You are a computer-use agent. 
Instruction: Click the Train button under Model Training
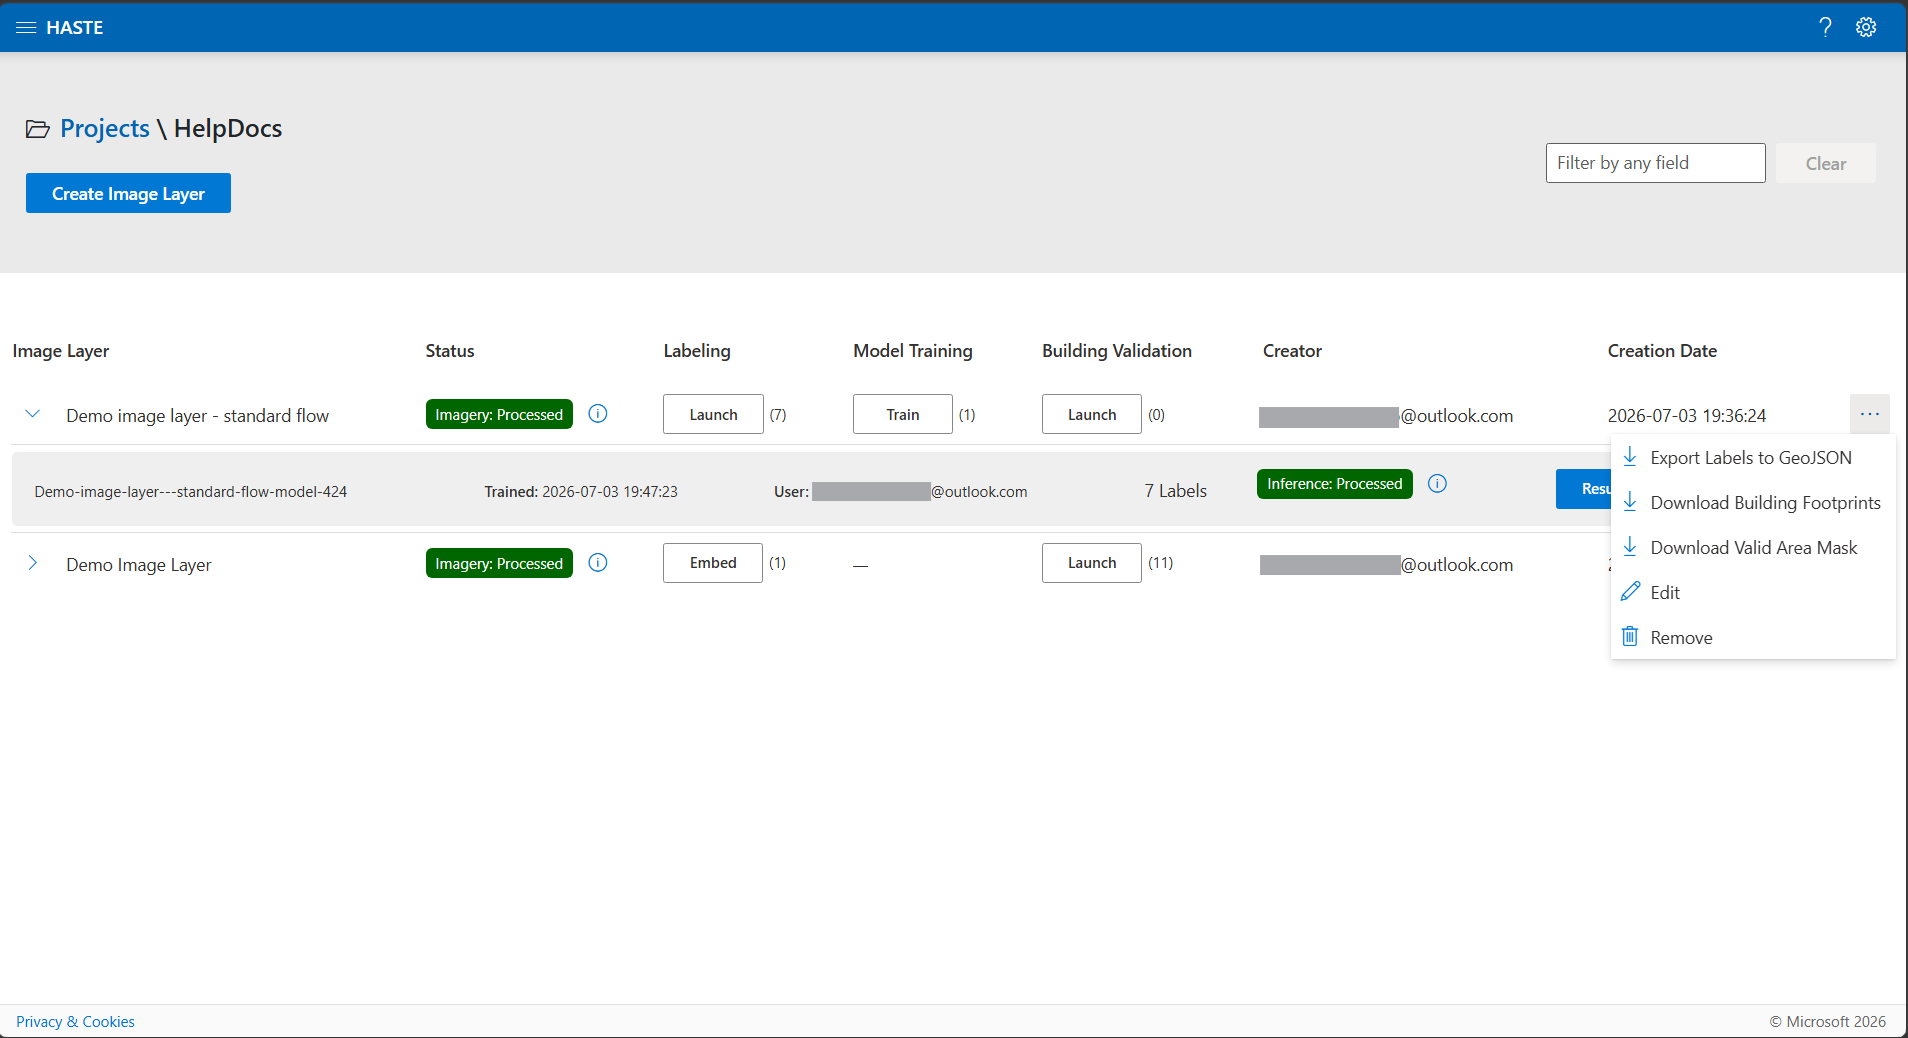click(x=902, y=414)
